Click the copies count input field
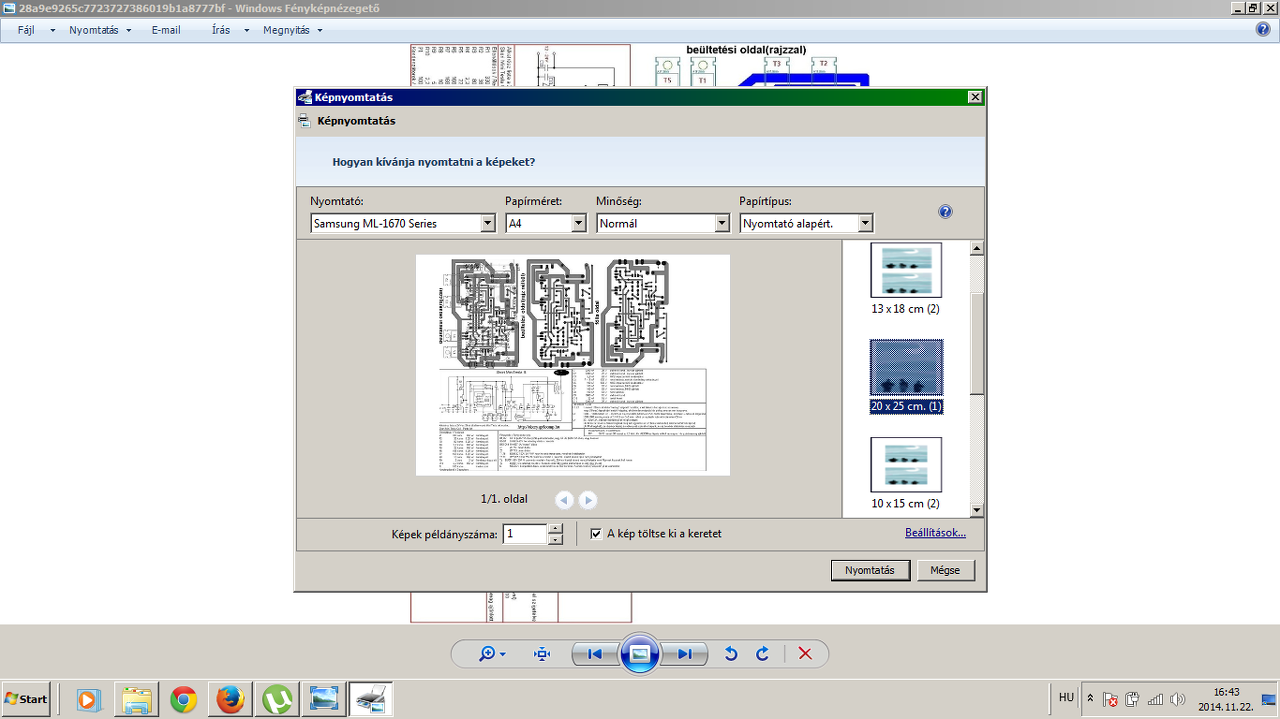Image resolution: width=1280 pixels, height=719 pixels. pos(525,534)
